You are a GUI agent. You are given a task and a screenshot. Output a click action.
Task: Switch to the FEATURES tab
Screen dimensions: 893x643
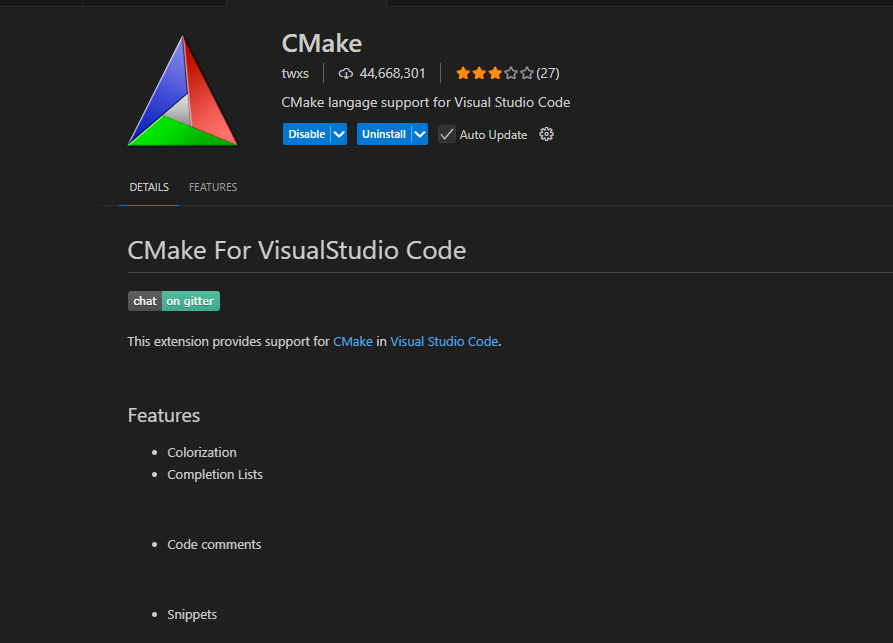pos(213,187)
